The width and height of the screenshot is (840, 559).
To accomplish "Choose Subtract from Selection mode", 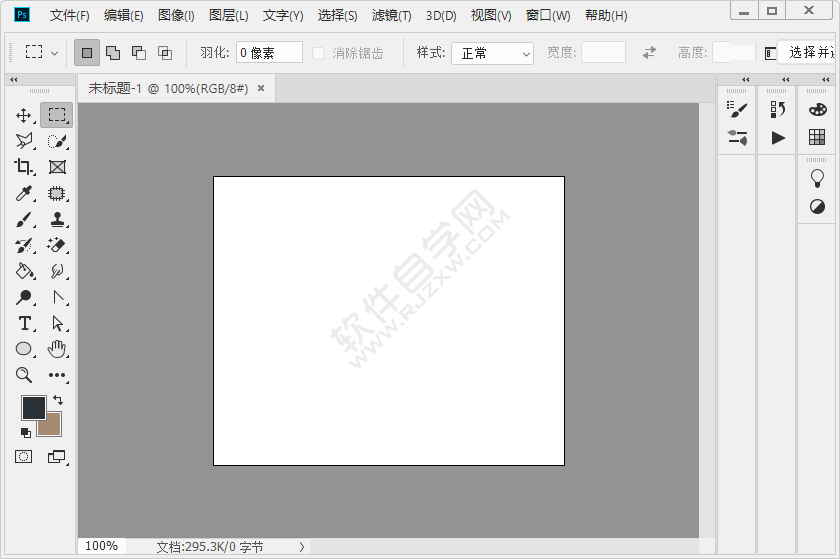I will (139, 53).
